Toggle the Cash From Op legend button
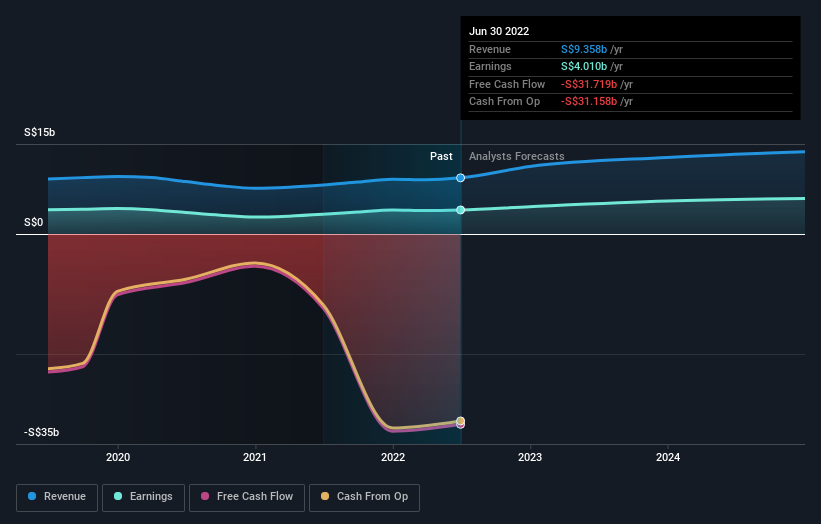This screenshot has height=524, width=821. (364, 497)
